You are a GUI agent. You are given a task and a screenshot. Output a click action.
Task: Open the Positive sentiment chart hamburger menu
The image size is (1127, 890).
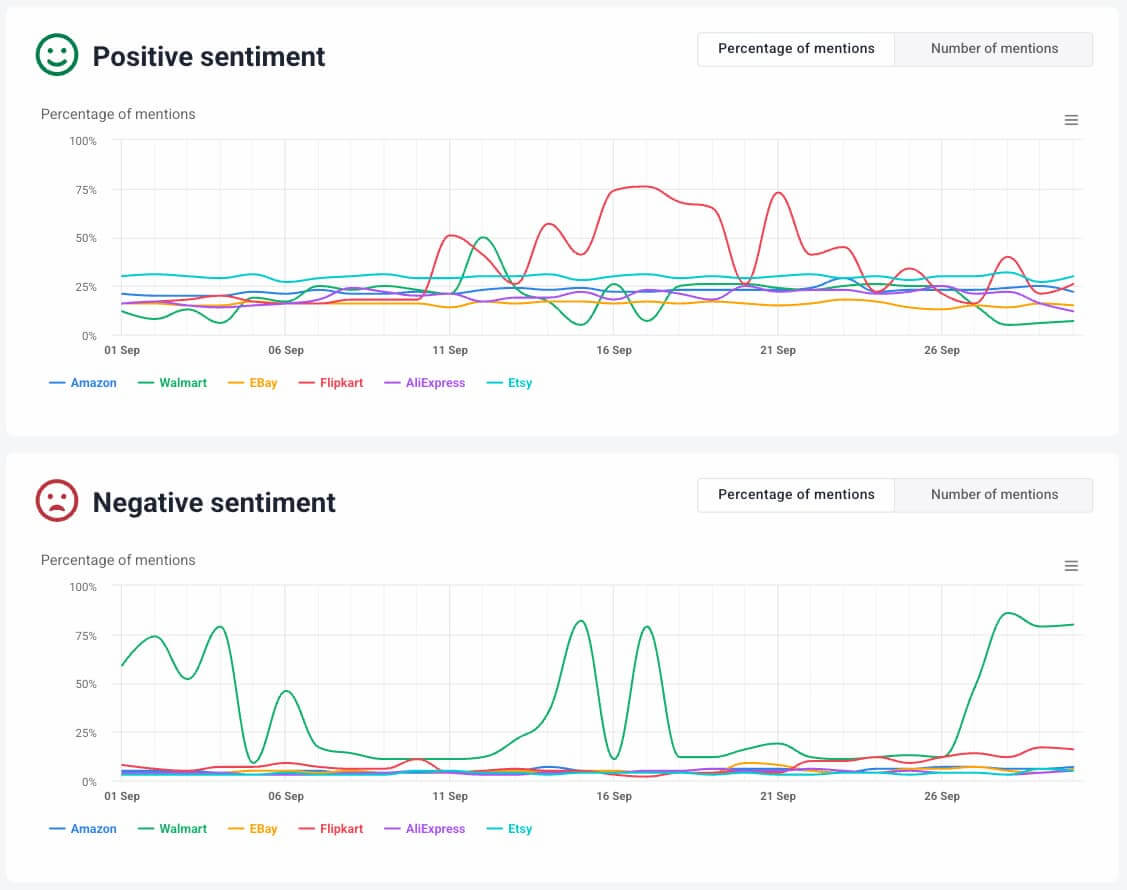coord(1071,120)
